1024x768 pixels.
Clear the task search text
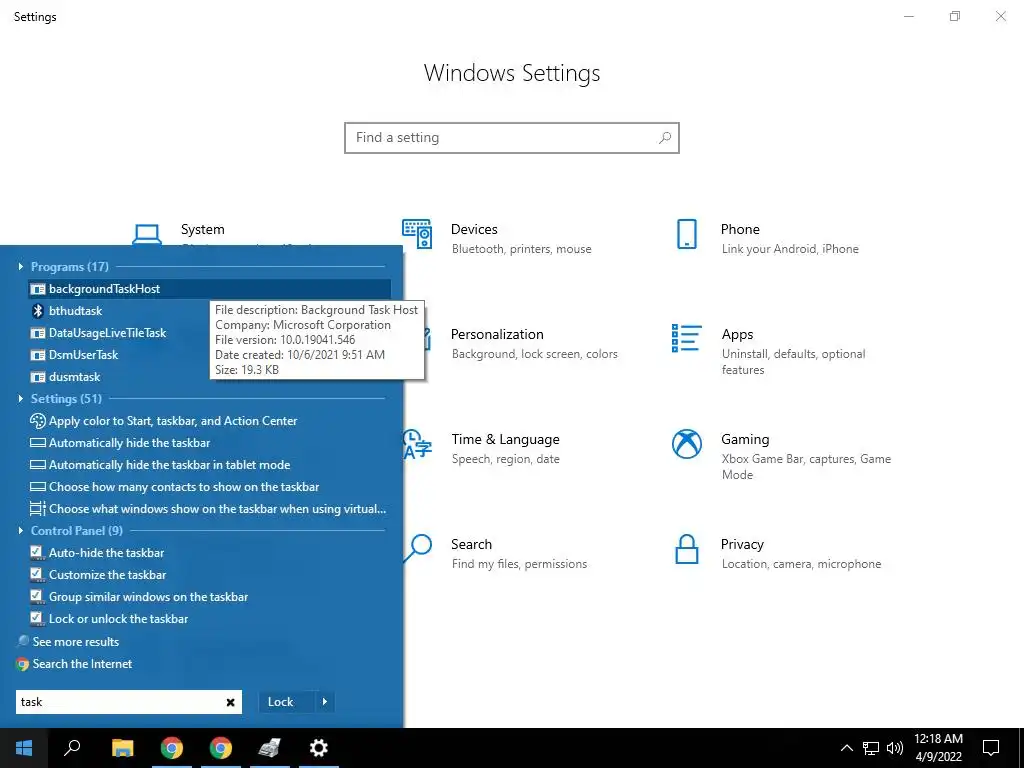tap(231, 702)
